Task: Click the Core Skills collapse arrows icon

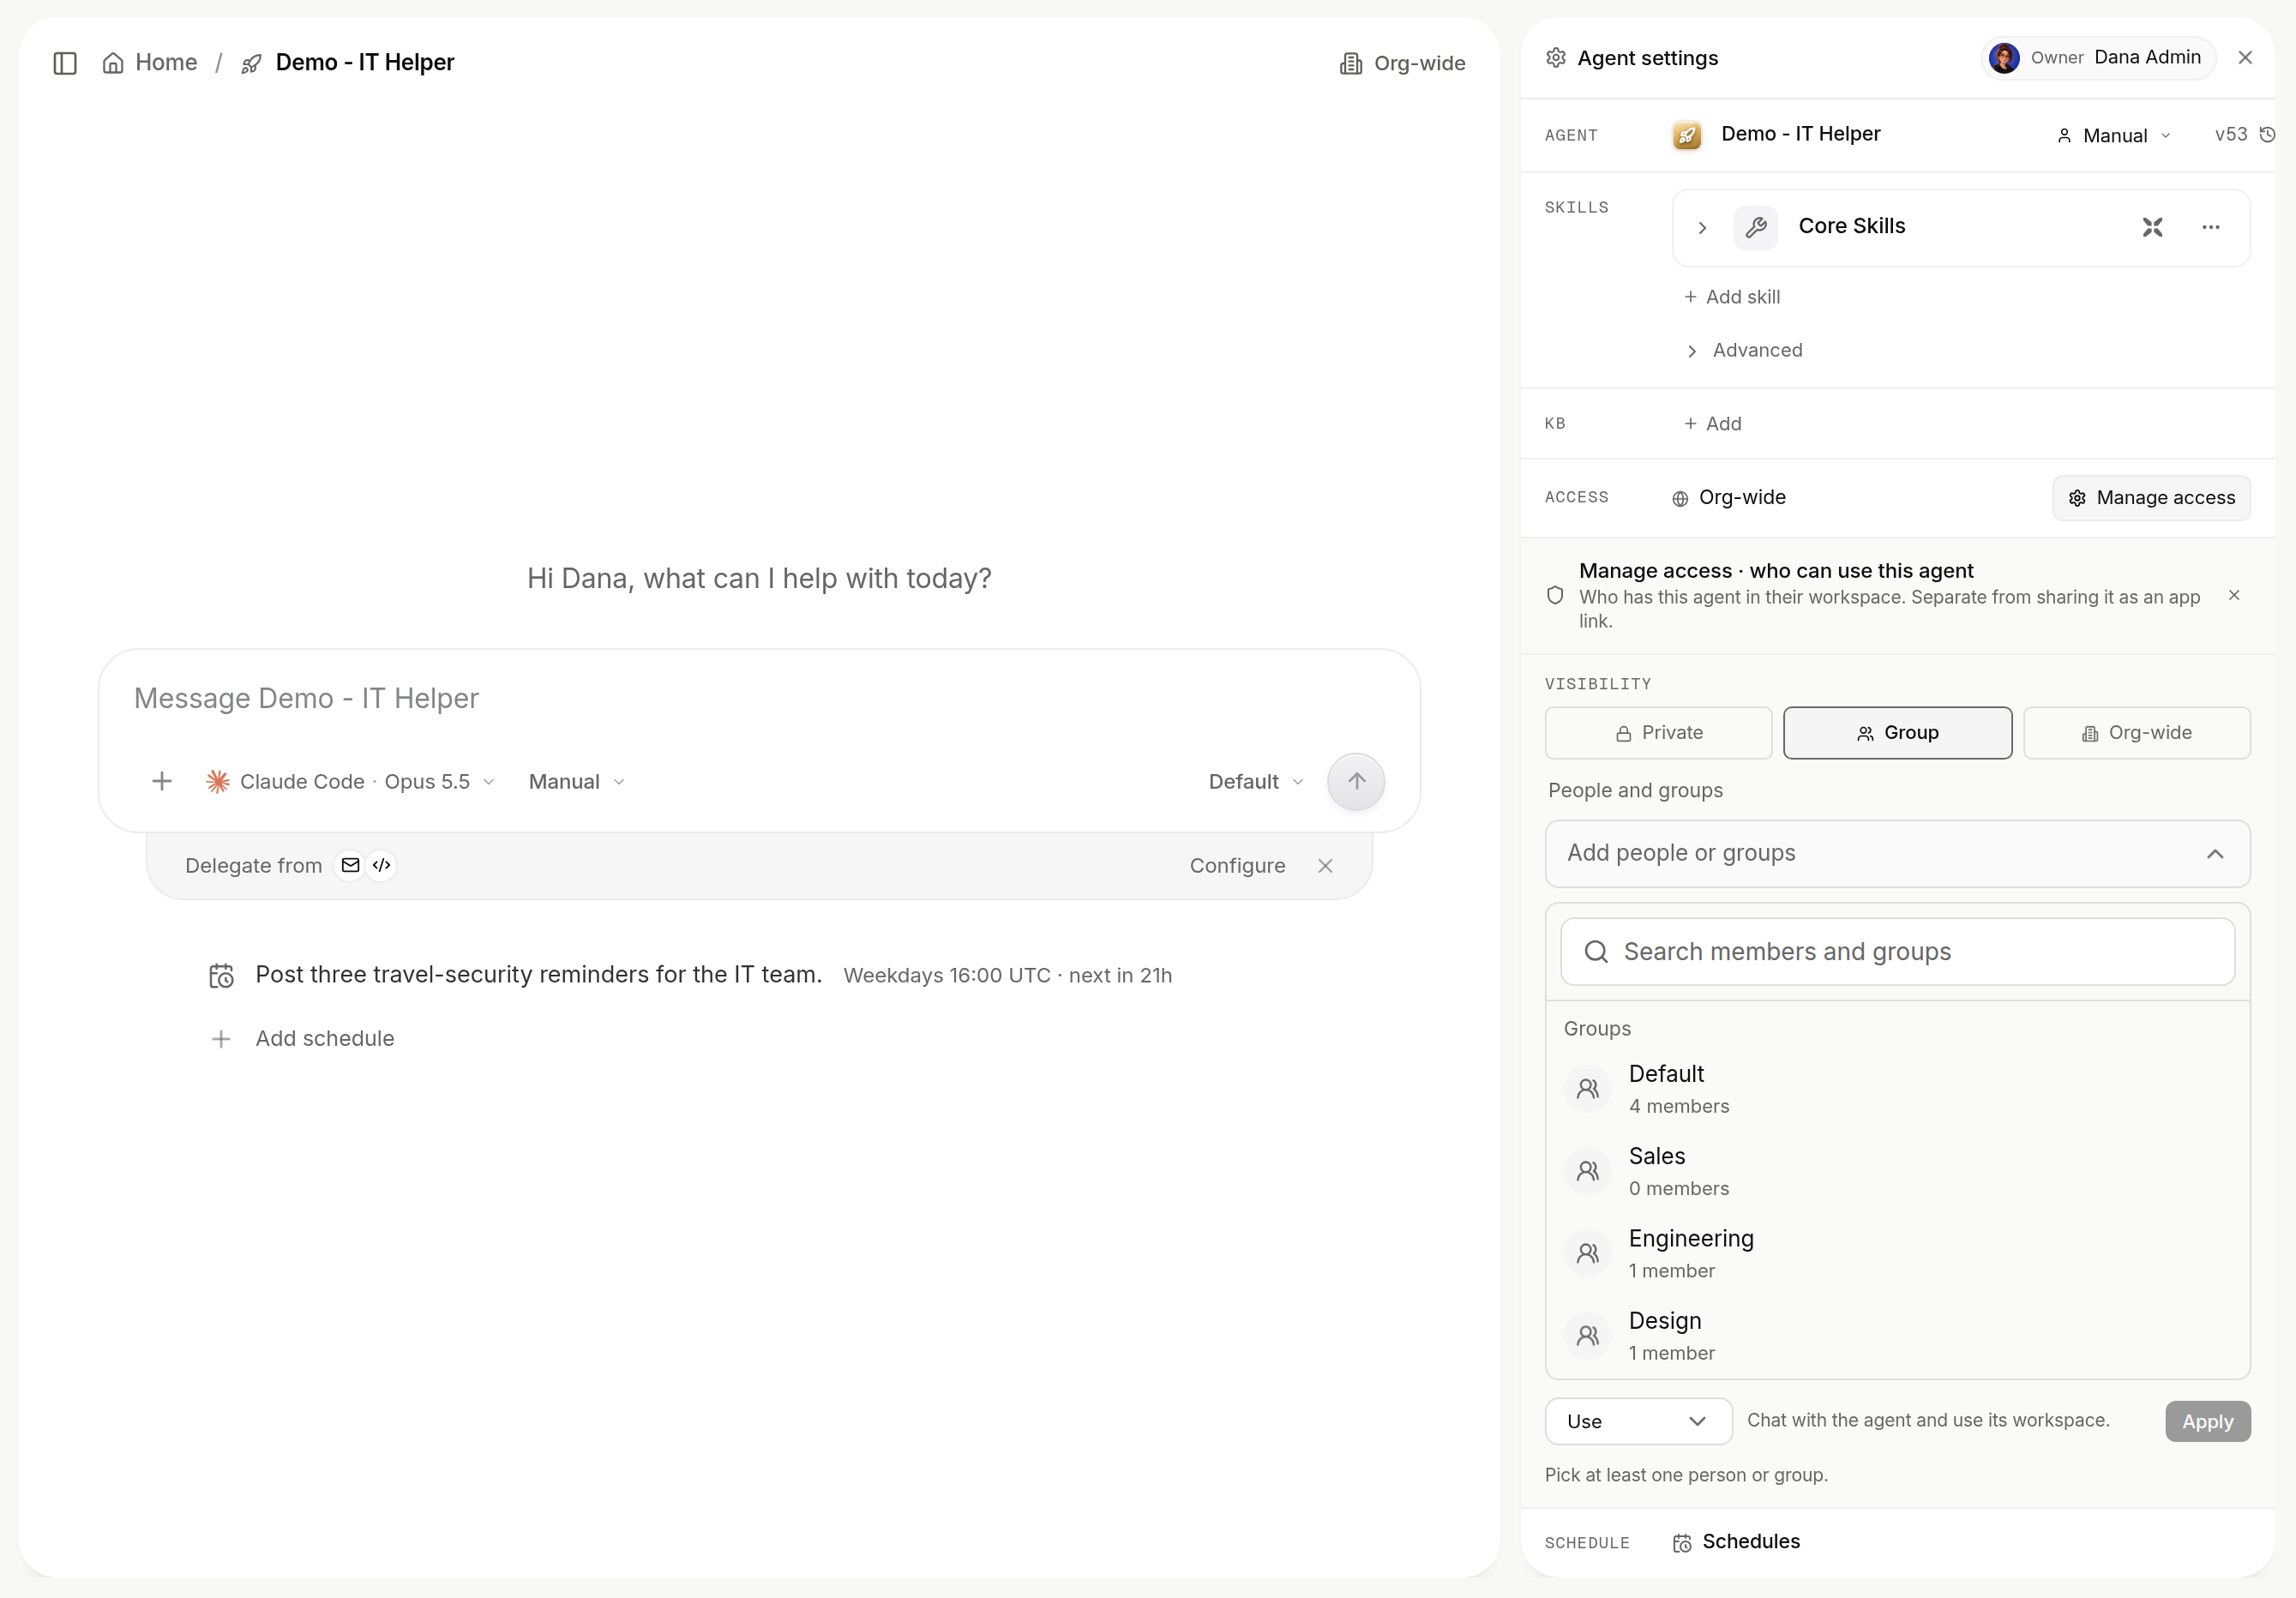Action: [2153, 227]
